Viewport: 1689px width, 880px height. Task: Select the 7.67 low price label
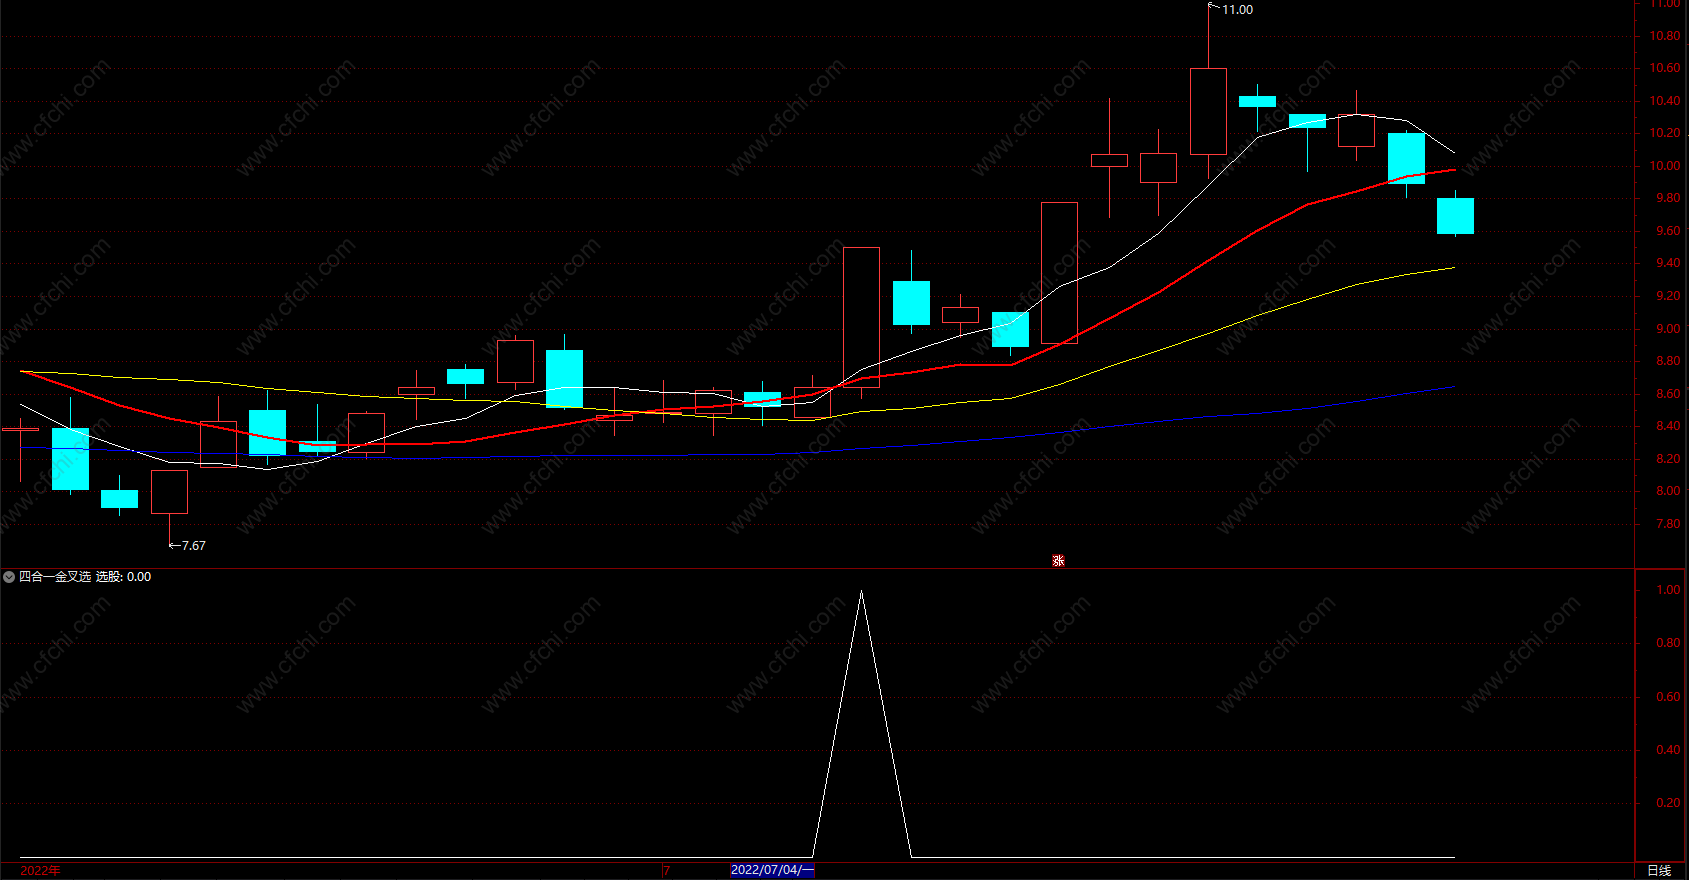click(194, 546)
